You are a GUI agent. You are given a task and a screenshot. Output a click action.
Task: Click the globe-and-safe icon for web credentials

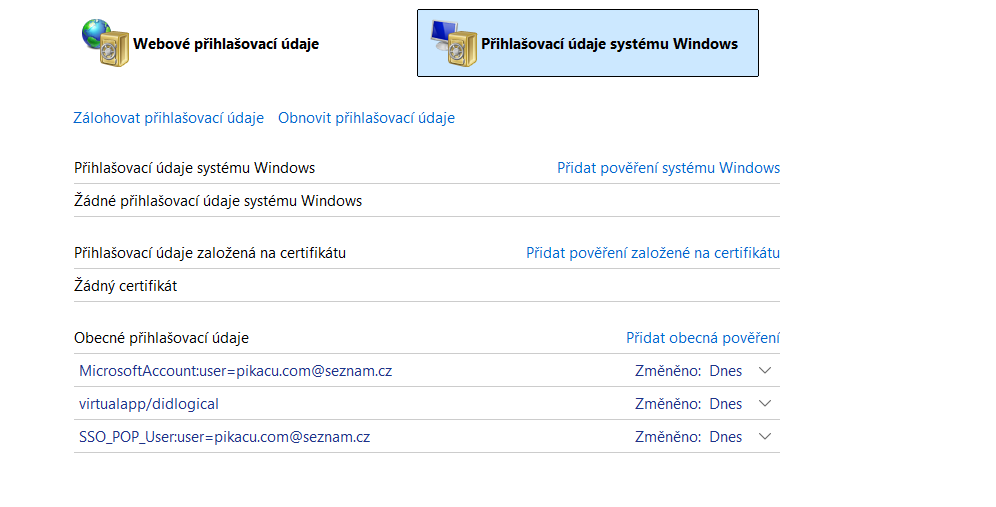click(x=105, y=43)
